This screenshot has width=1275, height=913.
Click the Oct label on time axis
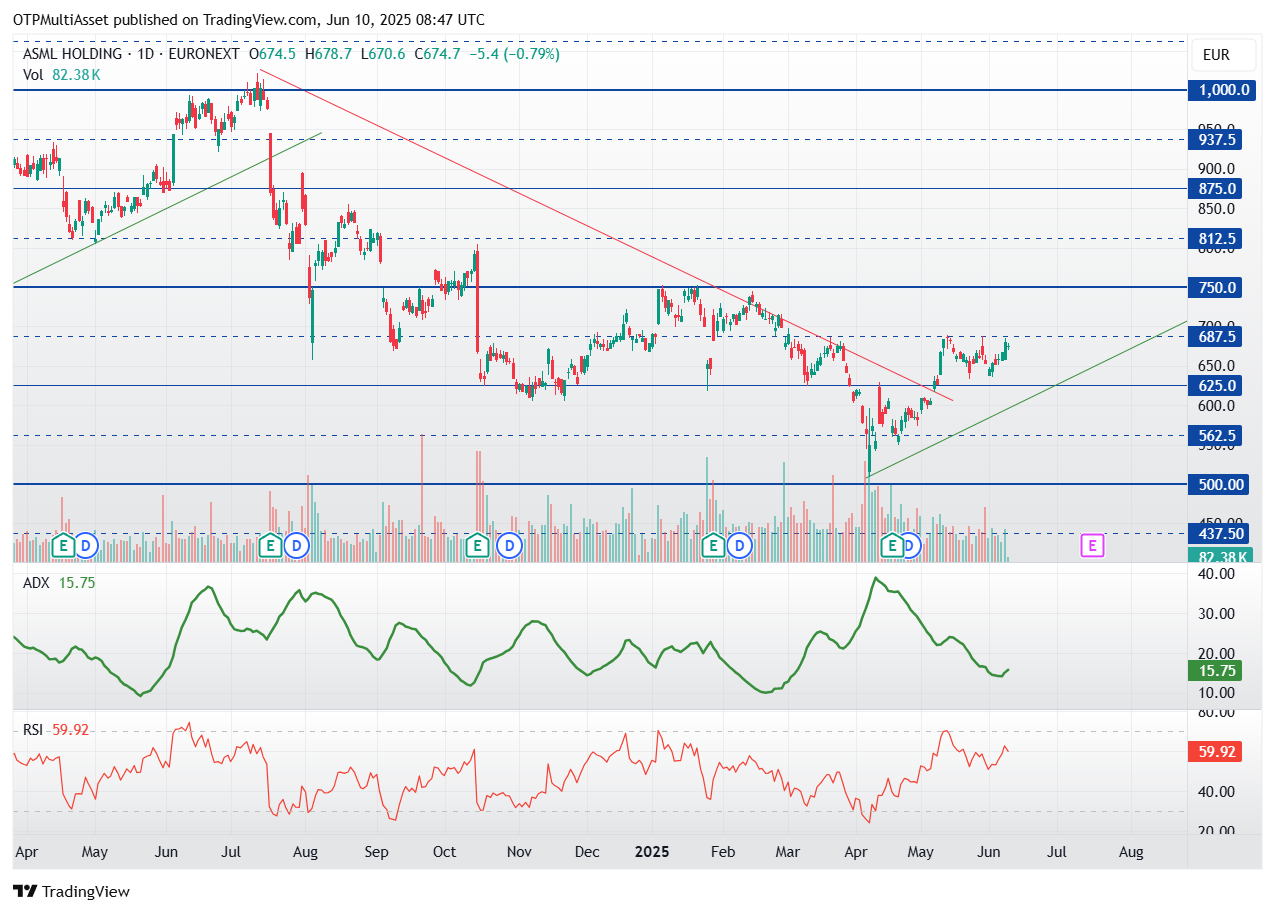click(444, 853)
